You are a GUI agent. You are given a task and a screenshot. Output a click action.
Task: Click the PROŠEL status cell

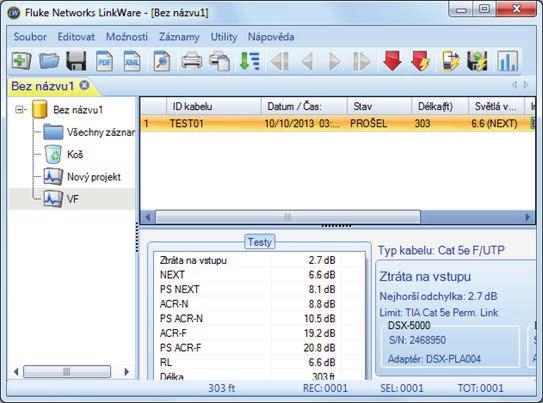(x=368, y=124)
